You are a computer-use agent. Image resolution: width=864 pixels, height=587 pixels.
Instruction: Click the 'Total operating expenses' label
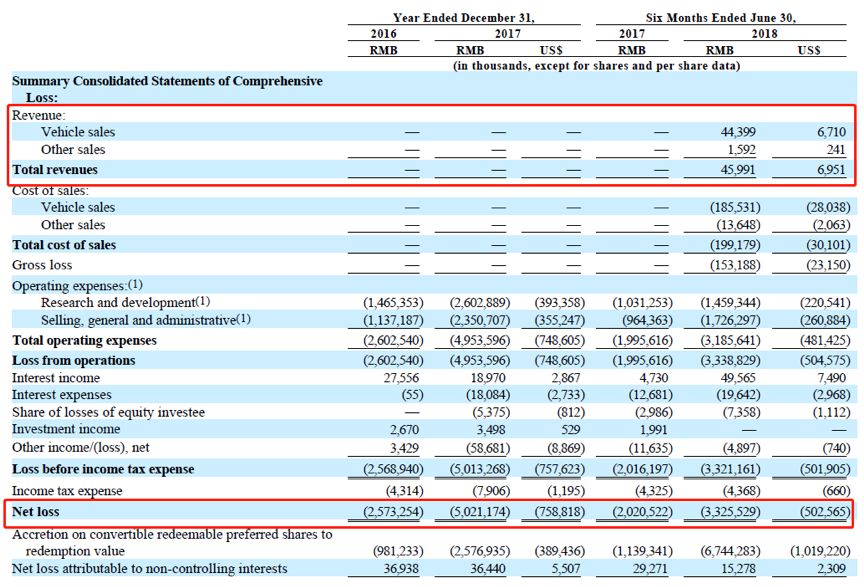click(x=84, y=341)
